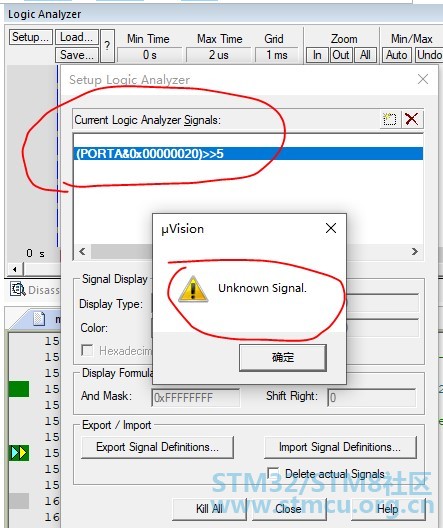The height and width of the screenshot is (528, 443).
Task: Click Kill All button
Action: click(x=209, y=509)
